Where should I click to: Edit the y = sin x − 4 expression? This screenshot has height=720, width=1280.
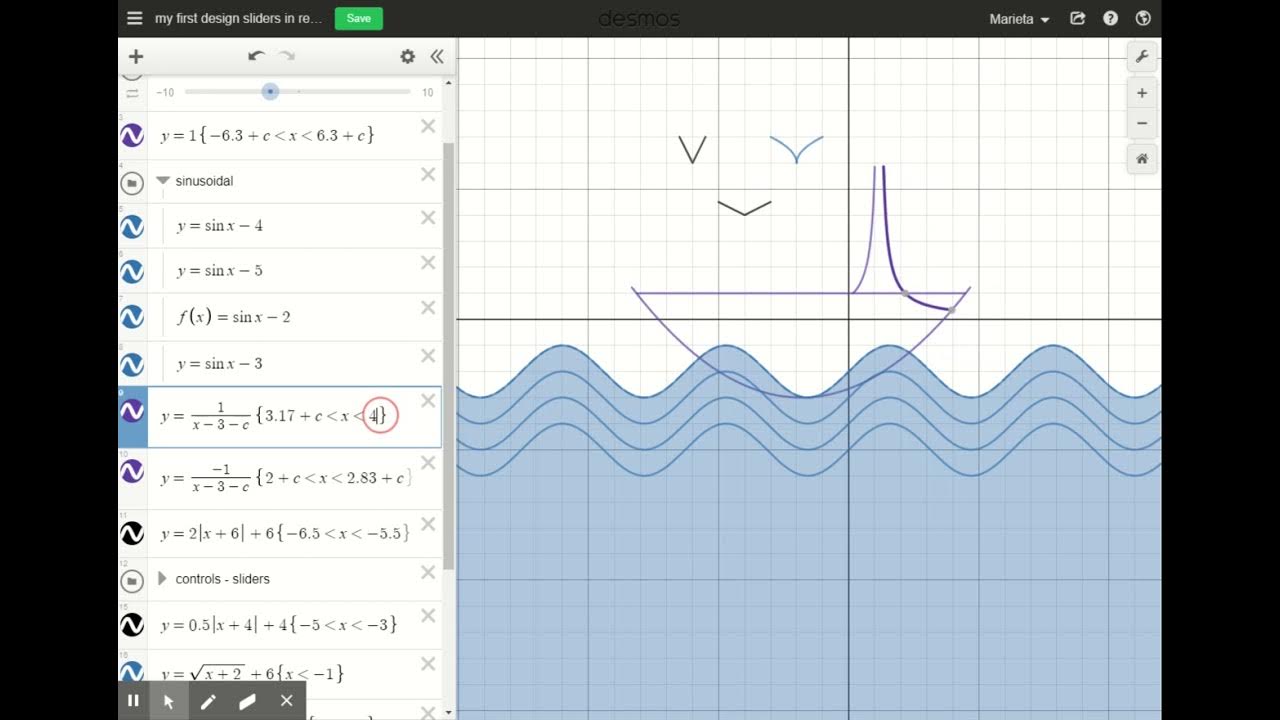click(x=220, y=226)
